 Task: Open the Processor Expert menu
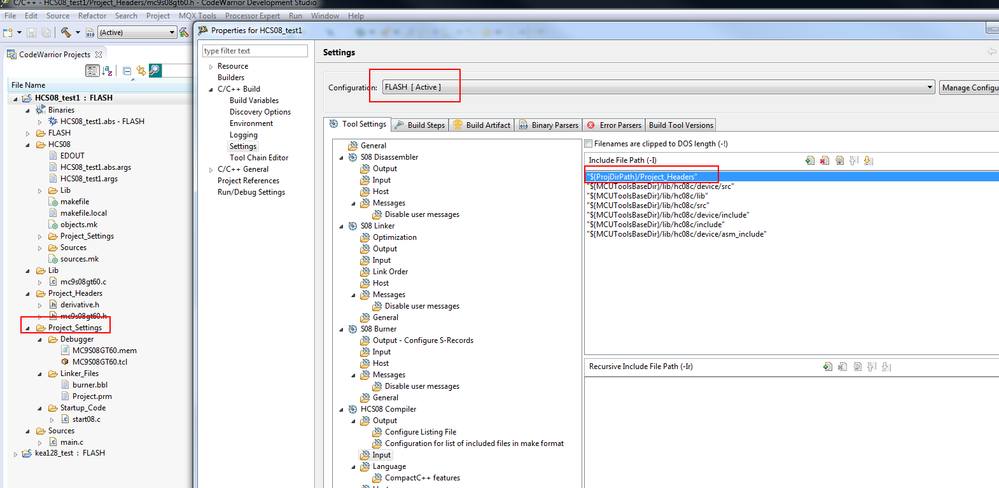(x=254, y=15)
